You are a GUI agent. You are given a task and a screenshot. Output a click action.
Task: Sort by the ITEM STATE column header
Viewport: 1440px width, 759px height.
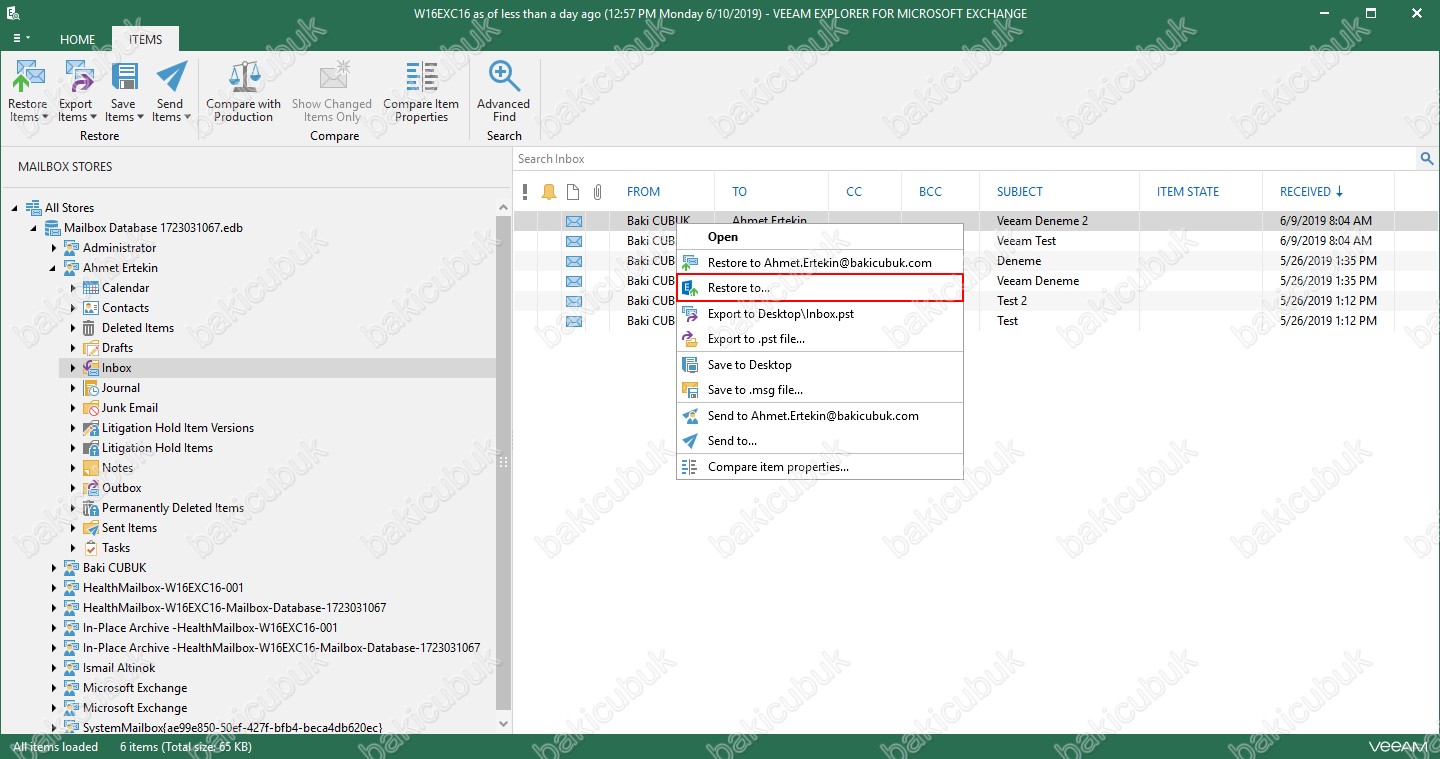pyautogui.click(x=1188, y=192)
